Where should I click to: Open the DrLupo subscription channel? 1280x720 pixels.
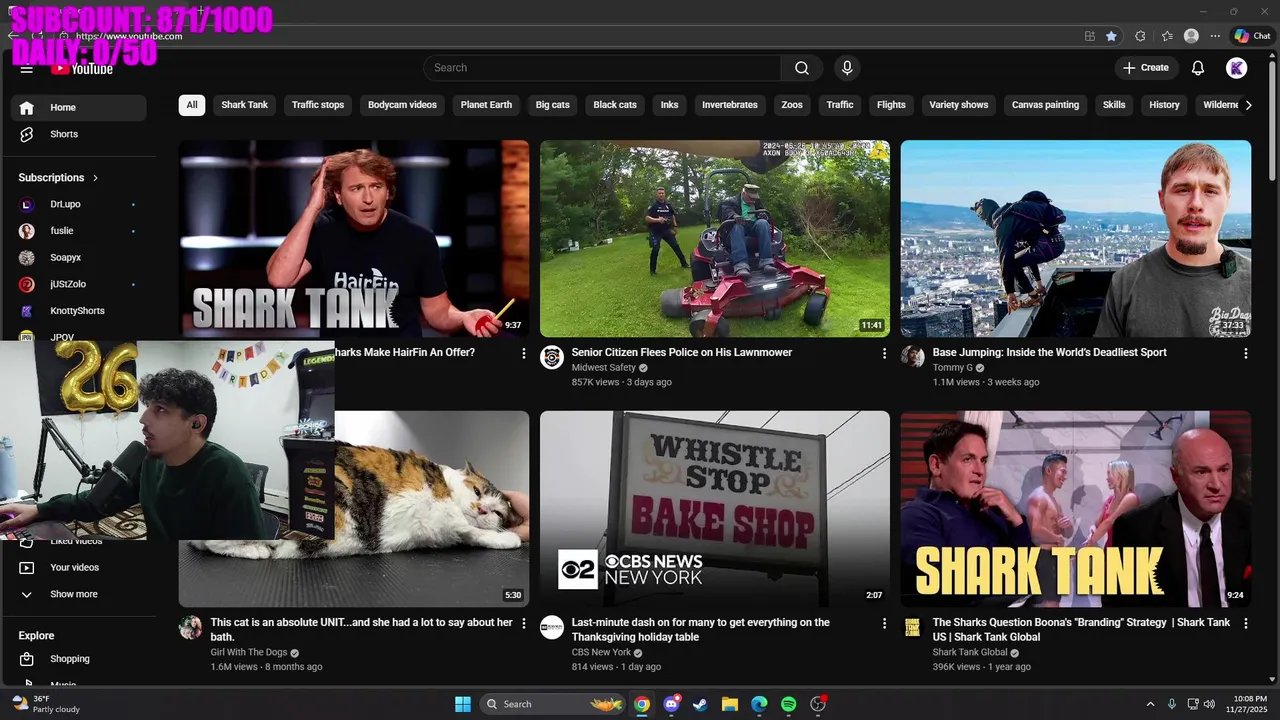[x=79, y=204]
